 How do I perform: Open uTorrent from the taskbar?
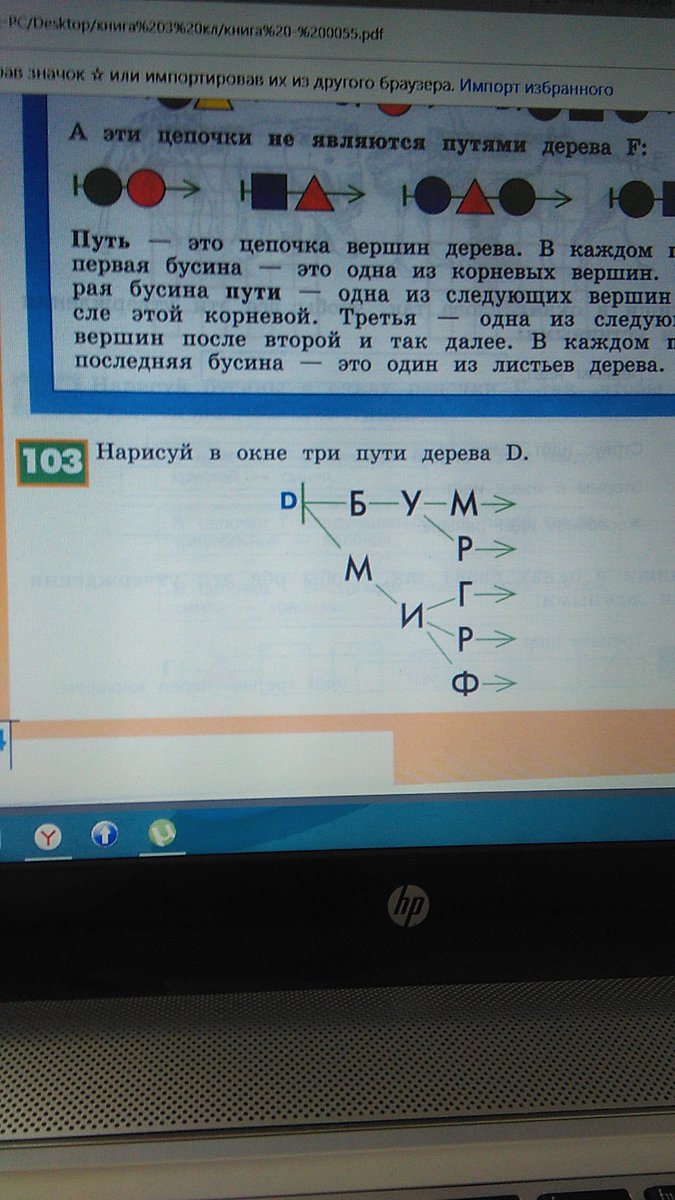click(x=162, y=831)
